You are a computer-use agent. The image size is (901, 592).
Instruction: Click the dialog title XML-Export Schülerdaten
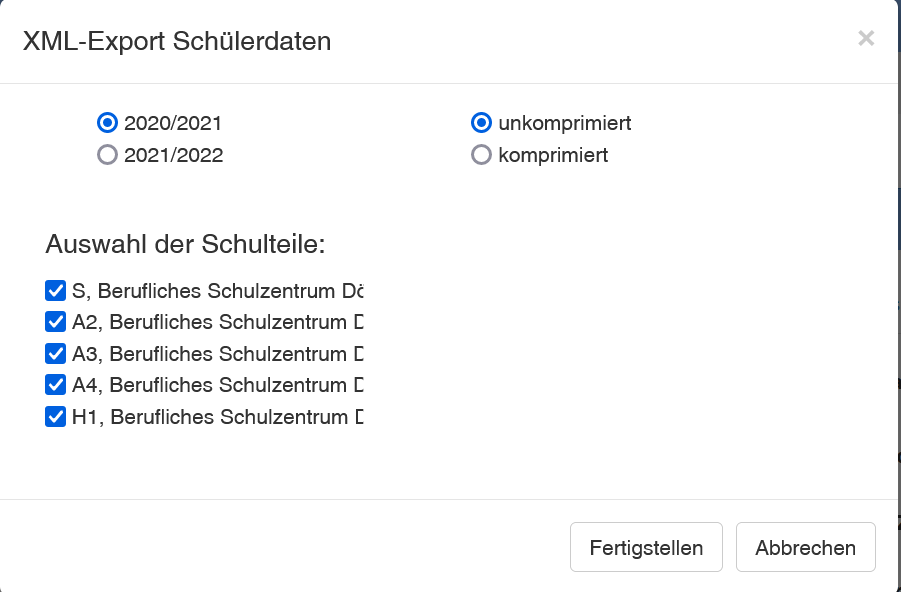tap(177, 41)
